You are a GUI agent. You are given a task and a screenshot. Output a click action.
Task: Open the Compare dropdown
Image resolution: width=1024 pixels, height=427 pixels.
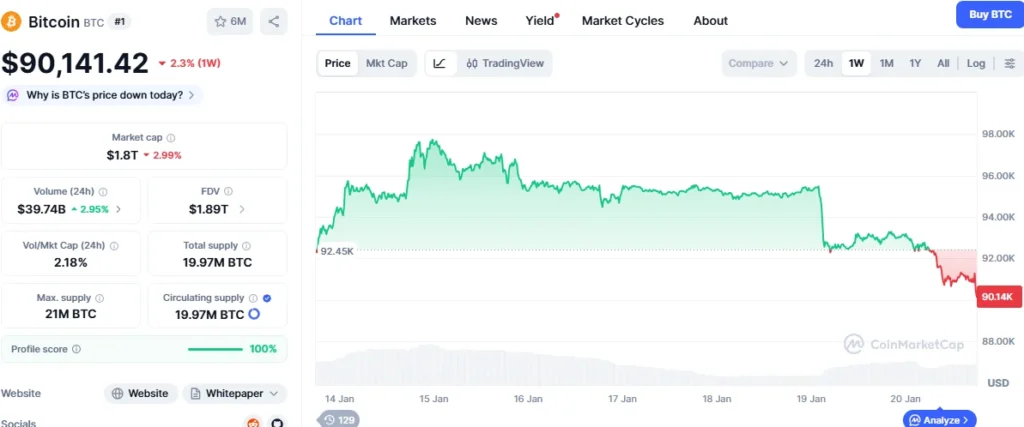[759, 63]
